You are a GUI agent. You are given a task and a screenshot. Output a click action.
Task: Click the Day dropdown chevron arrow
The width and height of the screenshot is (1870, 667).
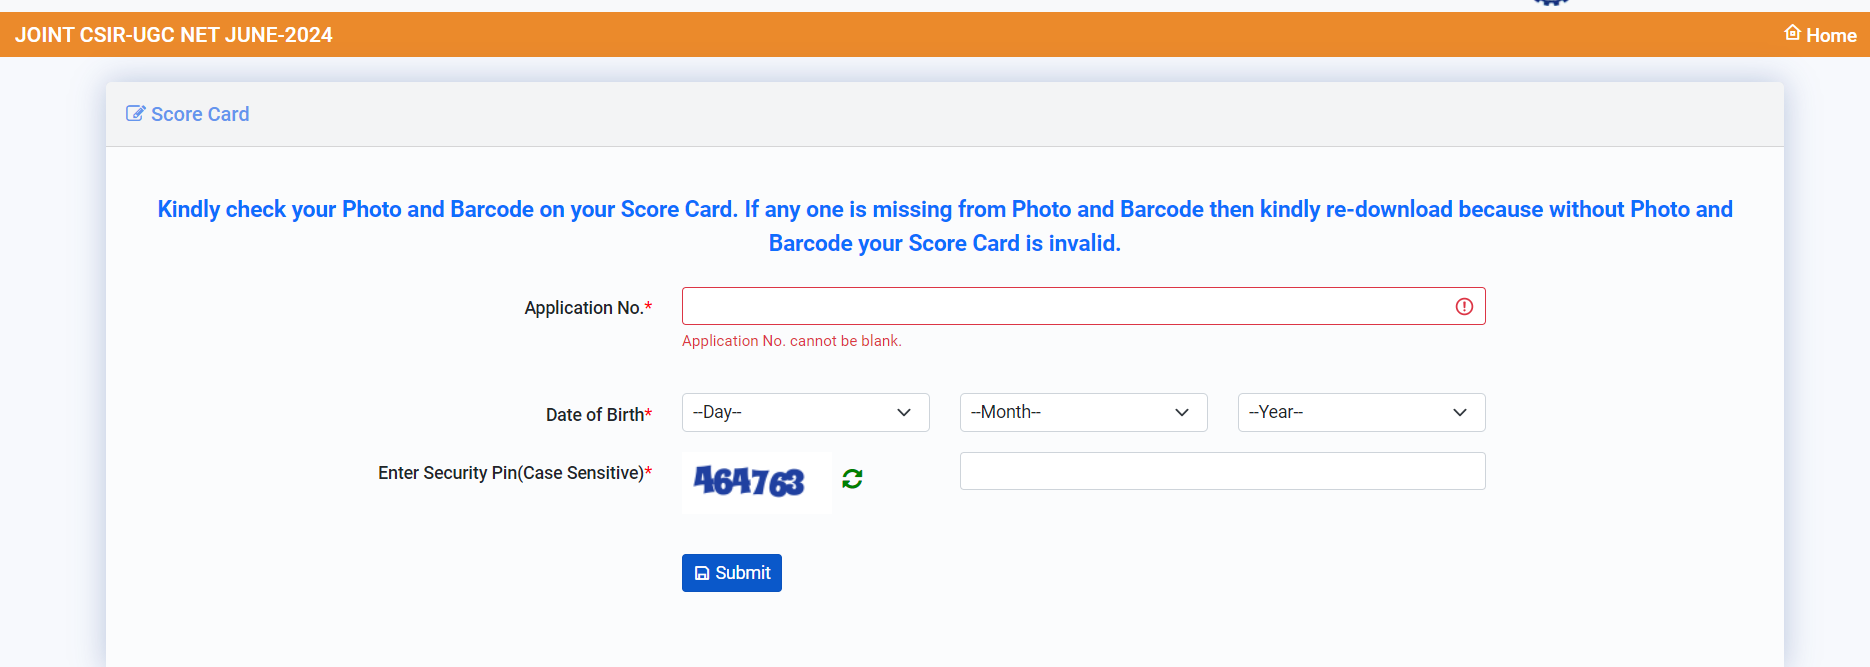tap(904, 413)
